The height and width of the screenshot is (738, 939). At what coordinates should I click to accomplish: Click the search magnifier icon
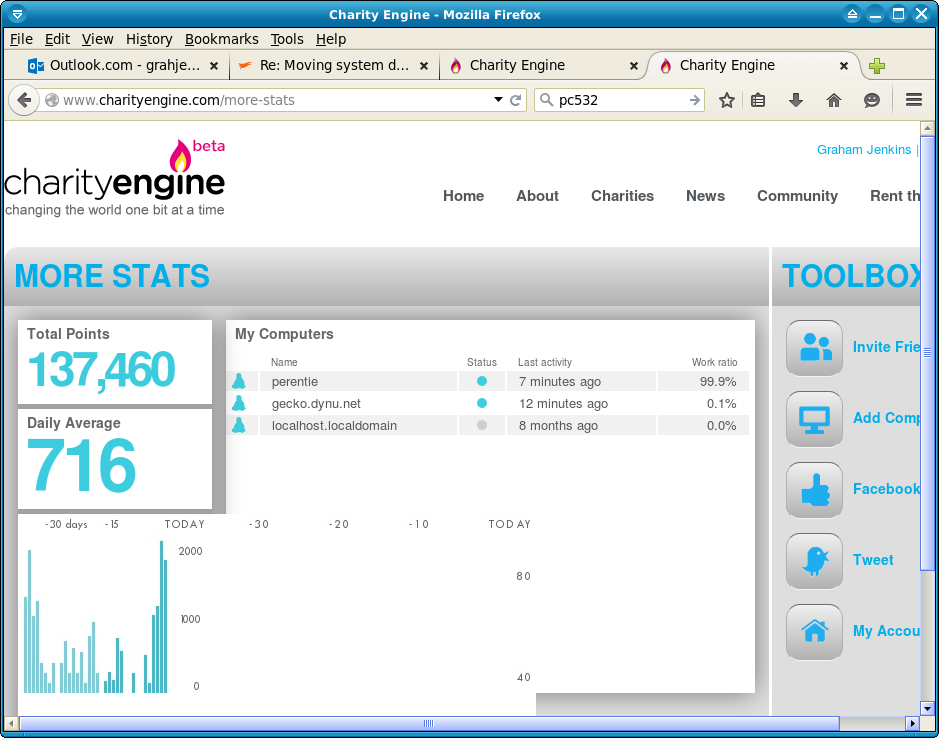(x=546, y=100)
